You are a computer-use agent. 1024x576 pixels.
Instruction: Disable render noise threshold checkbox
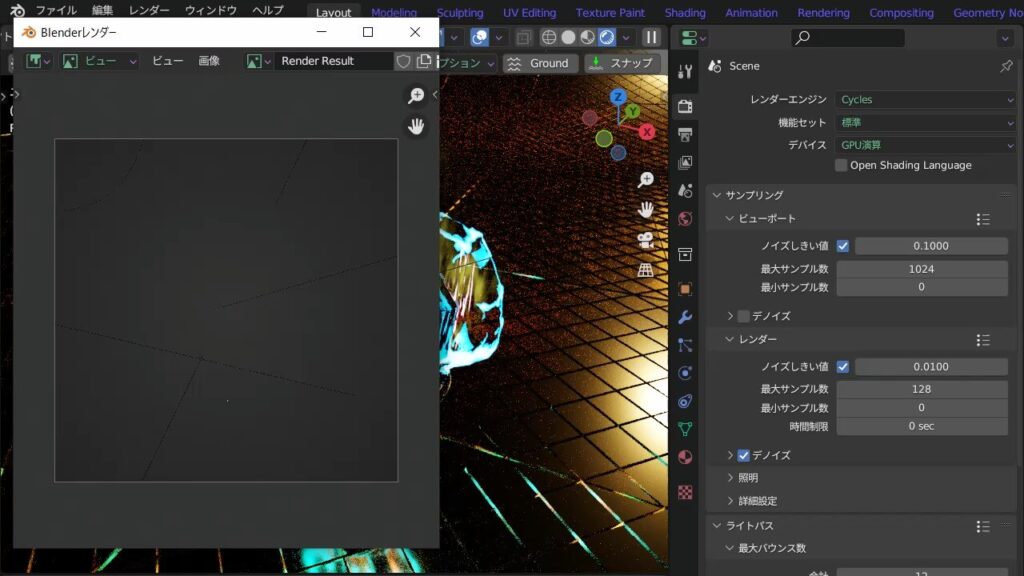coord(842,367)
